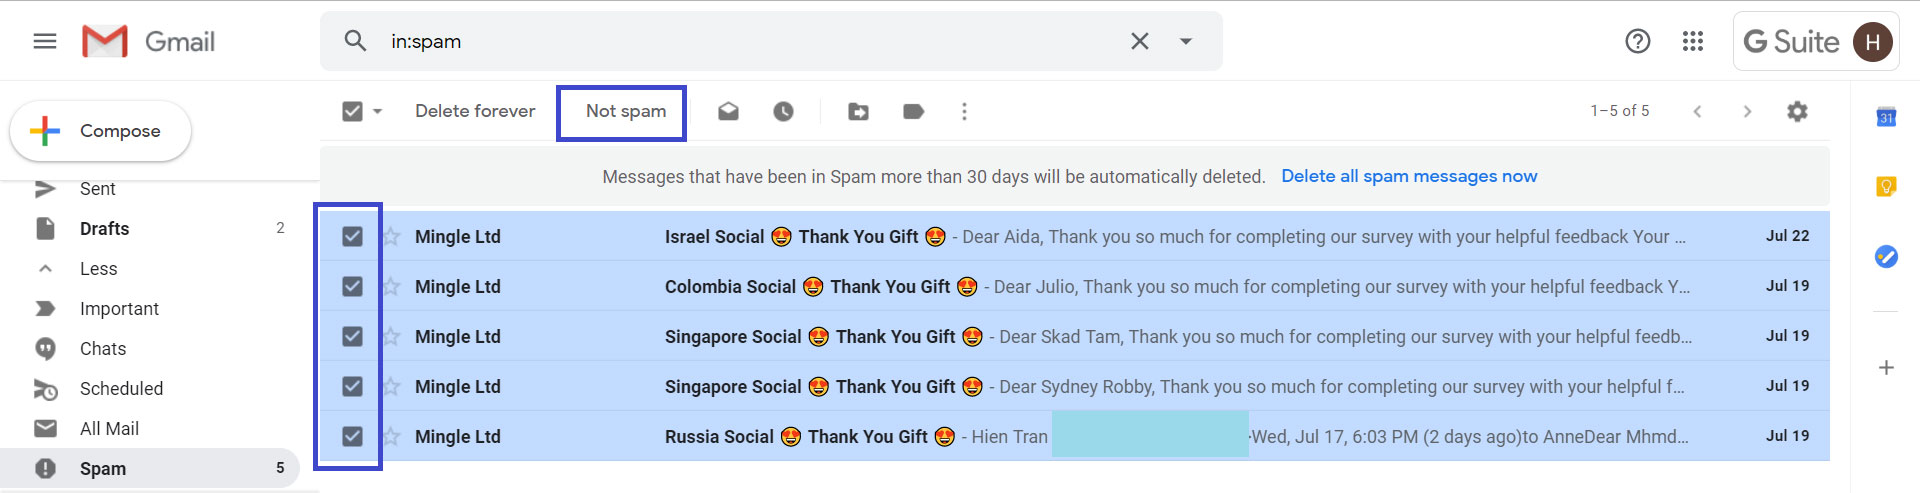Go to the Scheduled folder
Screen dimensions: 1920x493
pyautogui.click(x=121, y=389)
